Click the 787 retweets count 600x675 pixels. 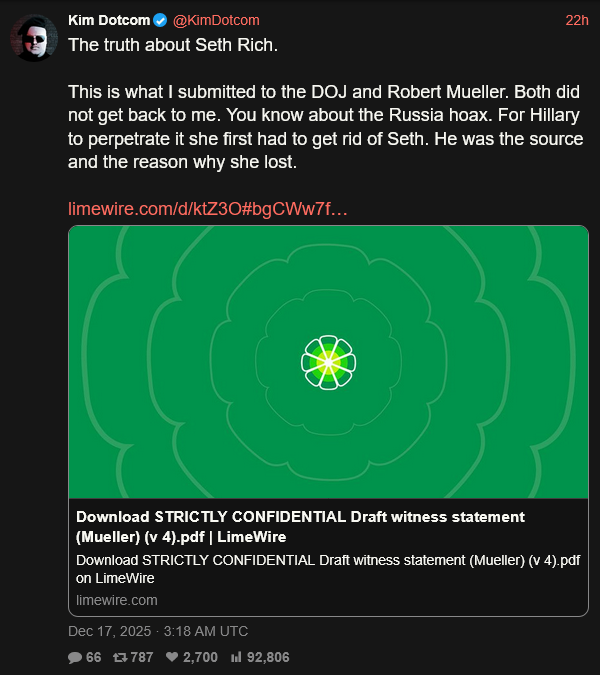(141, 657)
